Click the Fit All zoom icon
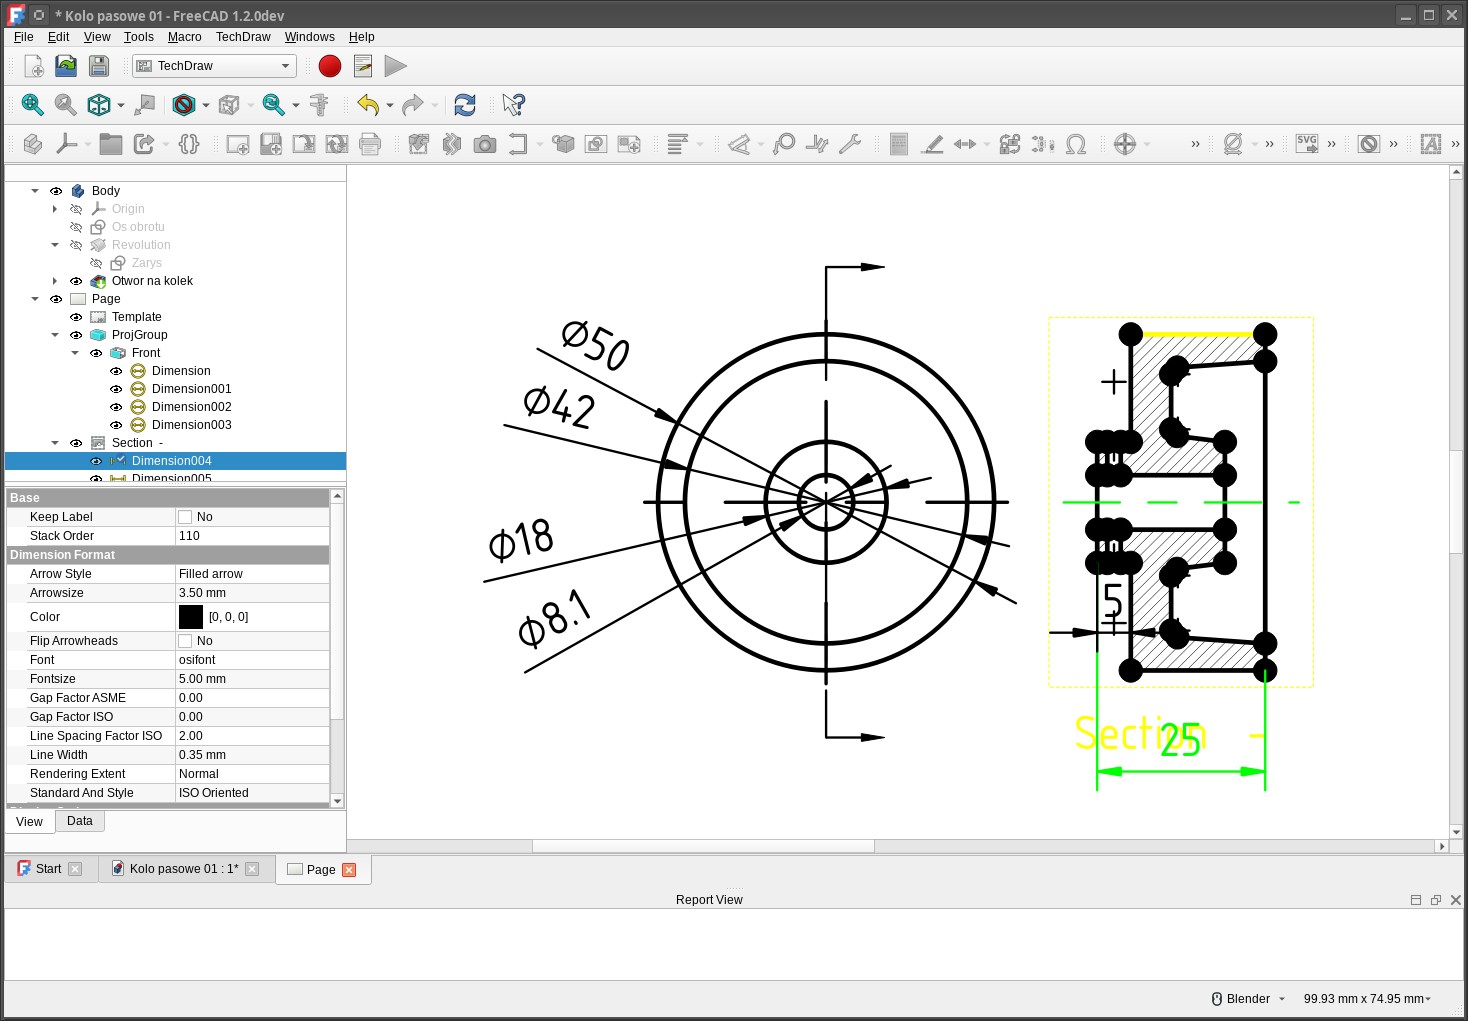This screenshot has height=1021, width=1468. point(32,105)
